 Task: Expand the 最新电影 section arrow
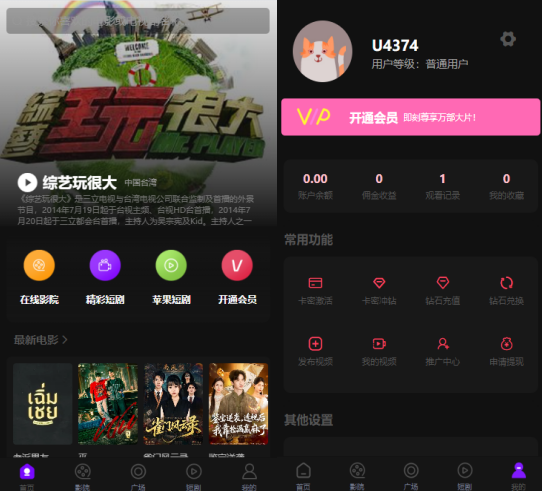point(65,340)
